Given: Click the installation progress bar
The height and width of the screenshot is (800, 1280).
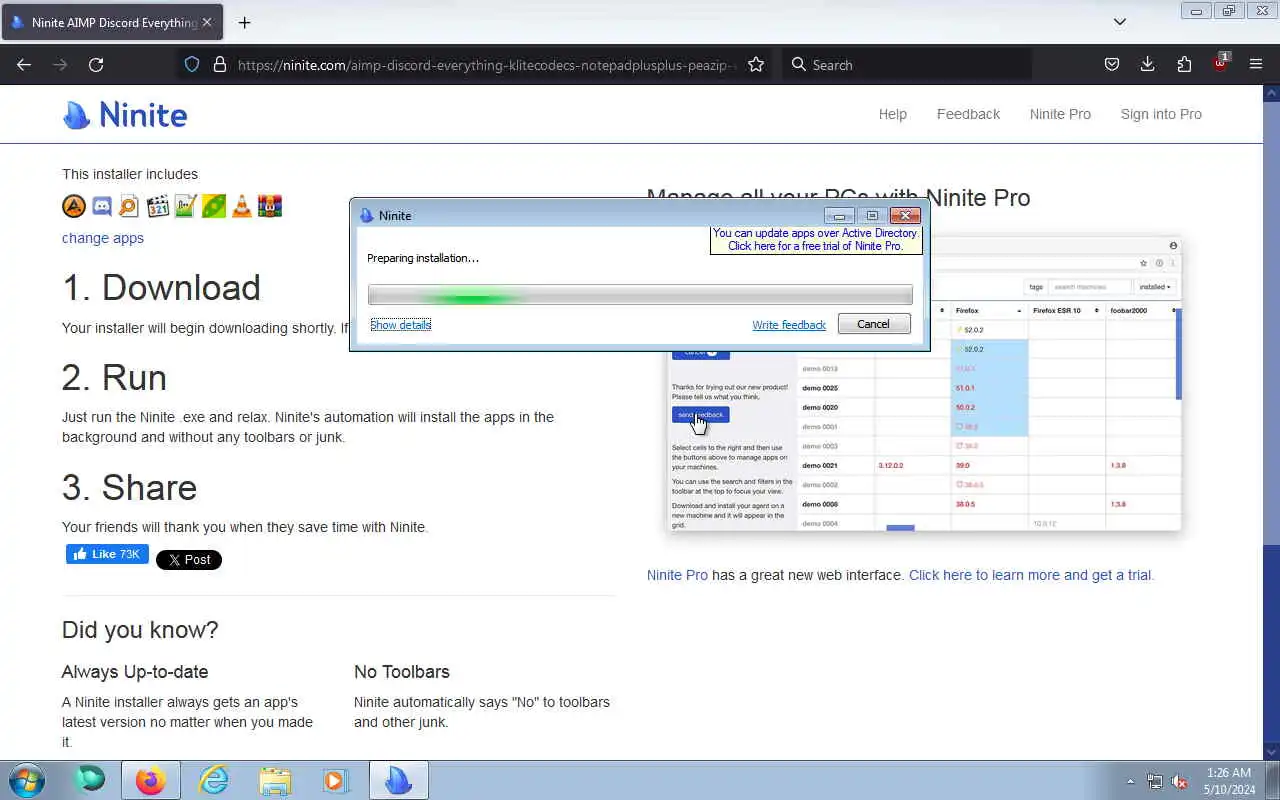Looking at the screenshot, I should pyautogui.click(x=640, y=295).
